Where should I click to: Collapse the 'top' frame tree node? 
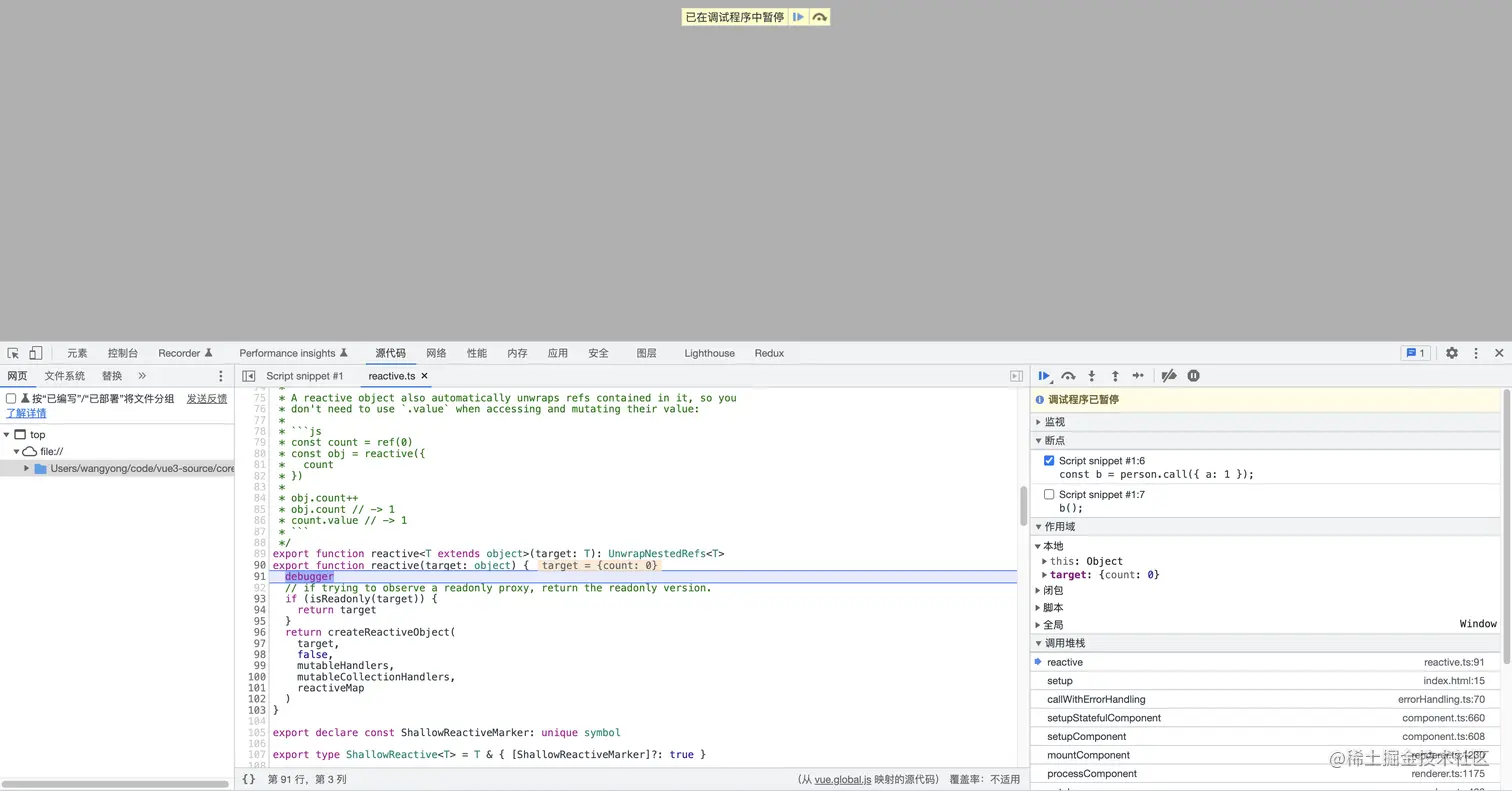[x=7, y=435]
